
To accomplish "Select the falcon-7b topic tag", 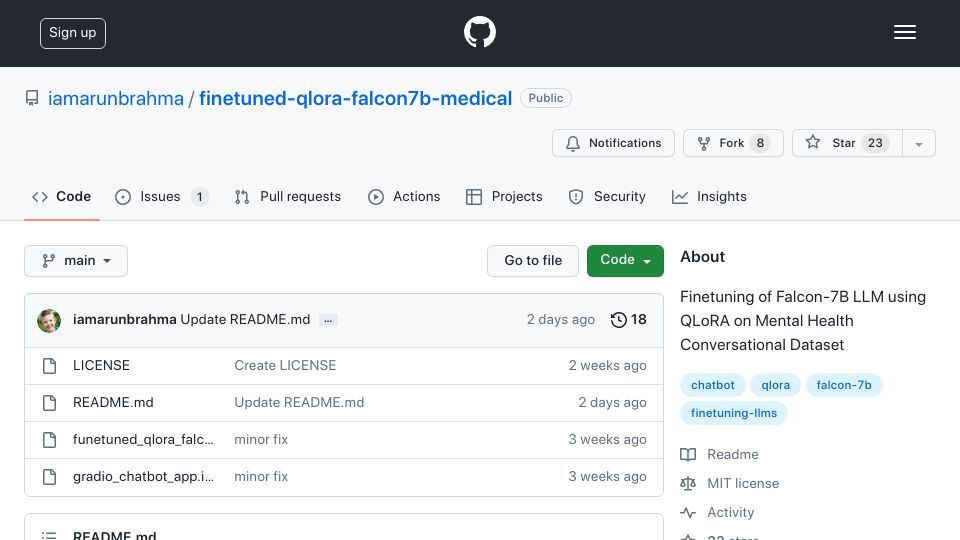I will [844, 385].
